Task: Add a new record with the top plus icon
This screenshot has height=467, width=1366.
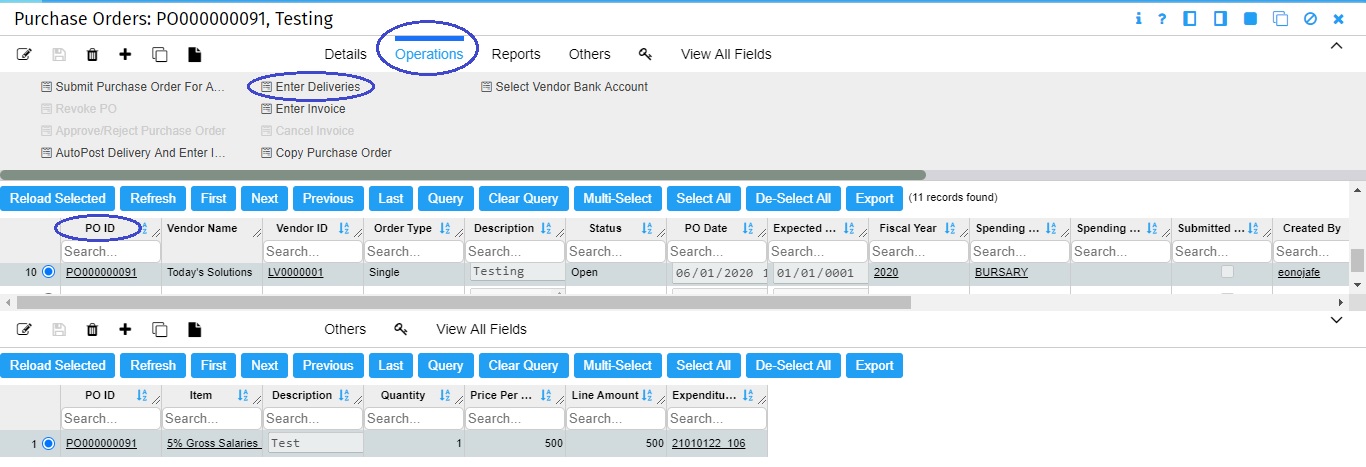Action: click(125, 54)
